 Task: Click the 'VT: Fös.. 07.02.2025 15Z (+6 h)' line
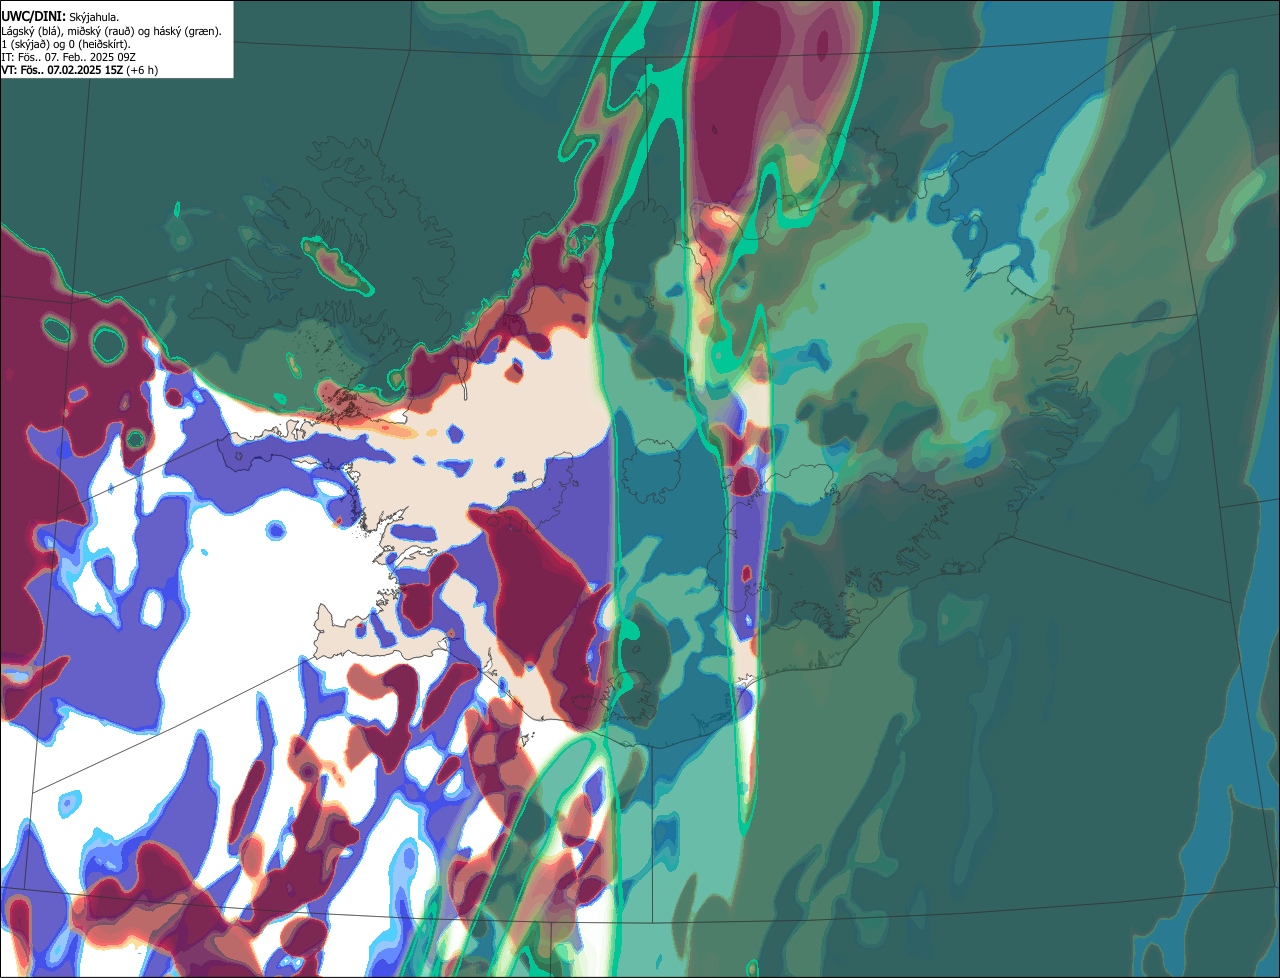[x=79, y=70]
